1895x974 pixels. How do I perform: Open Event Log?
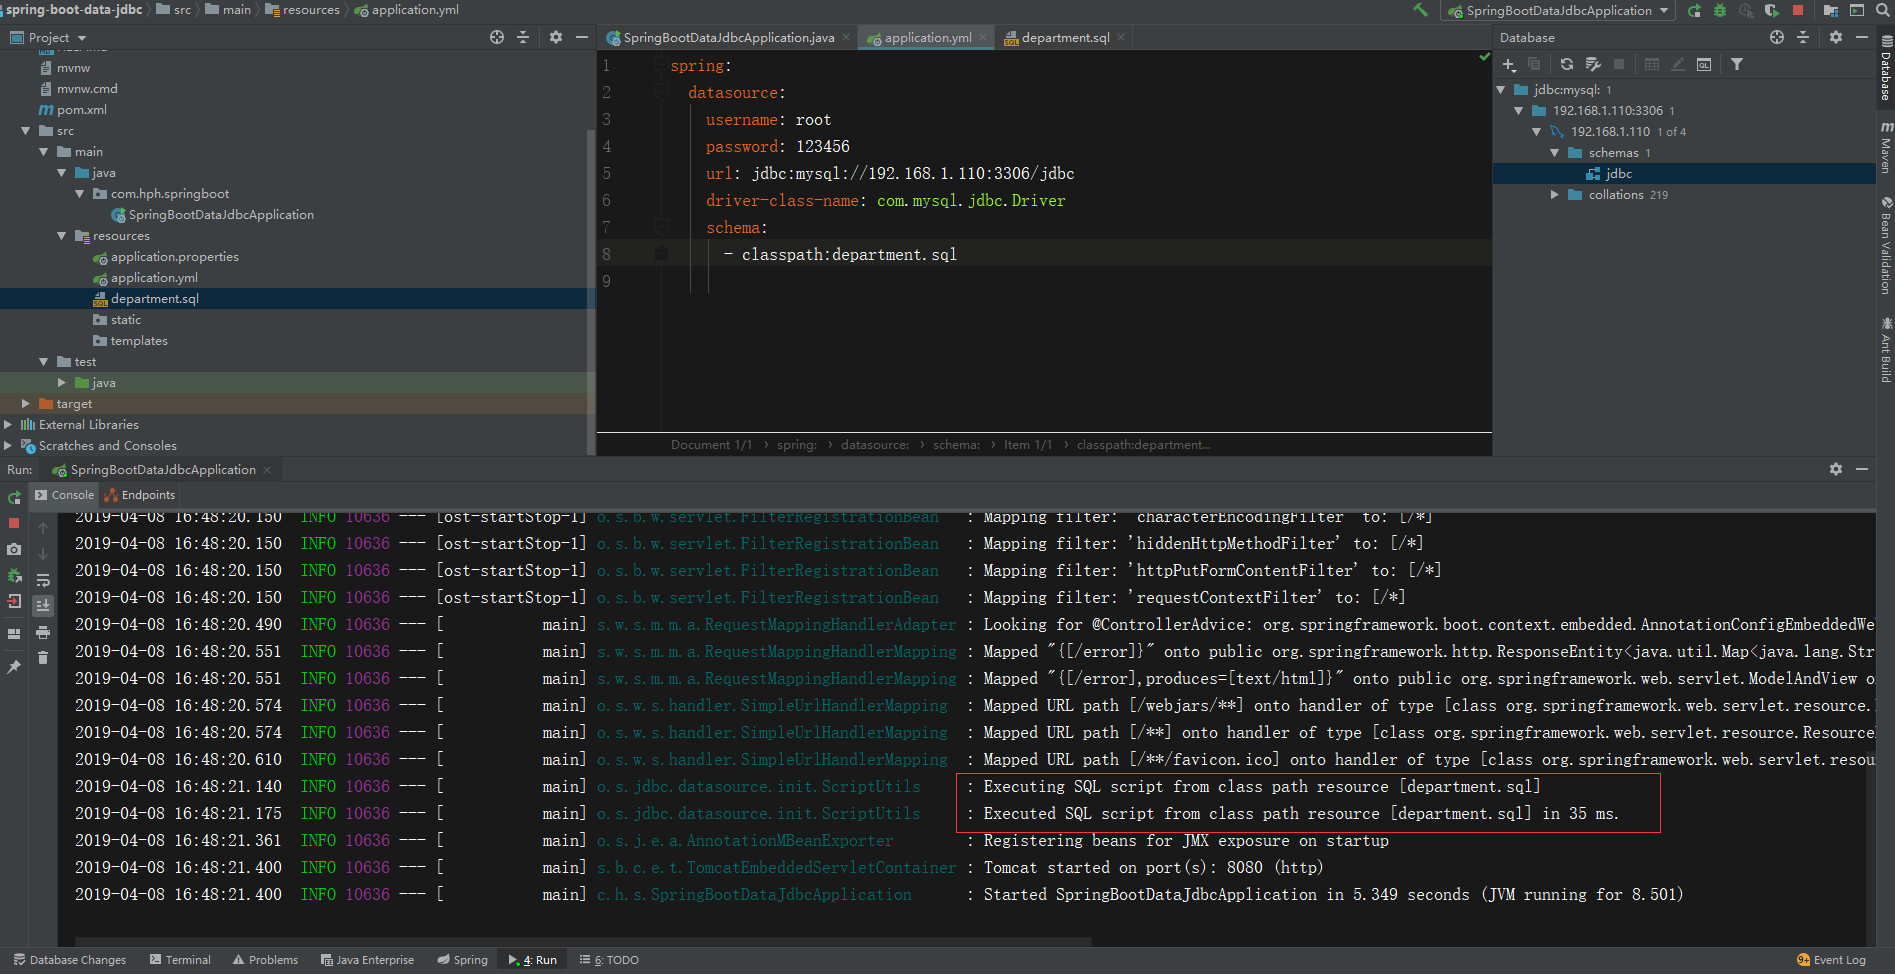(x=1831, y=960)
